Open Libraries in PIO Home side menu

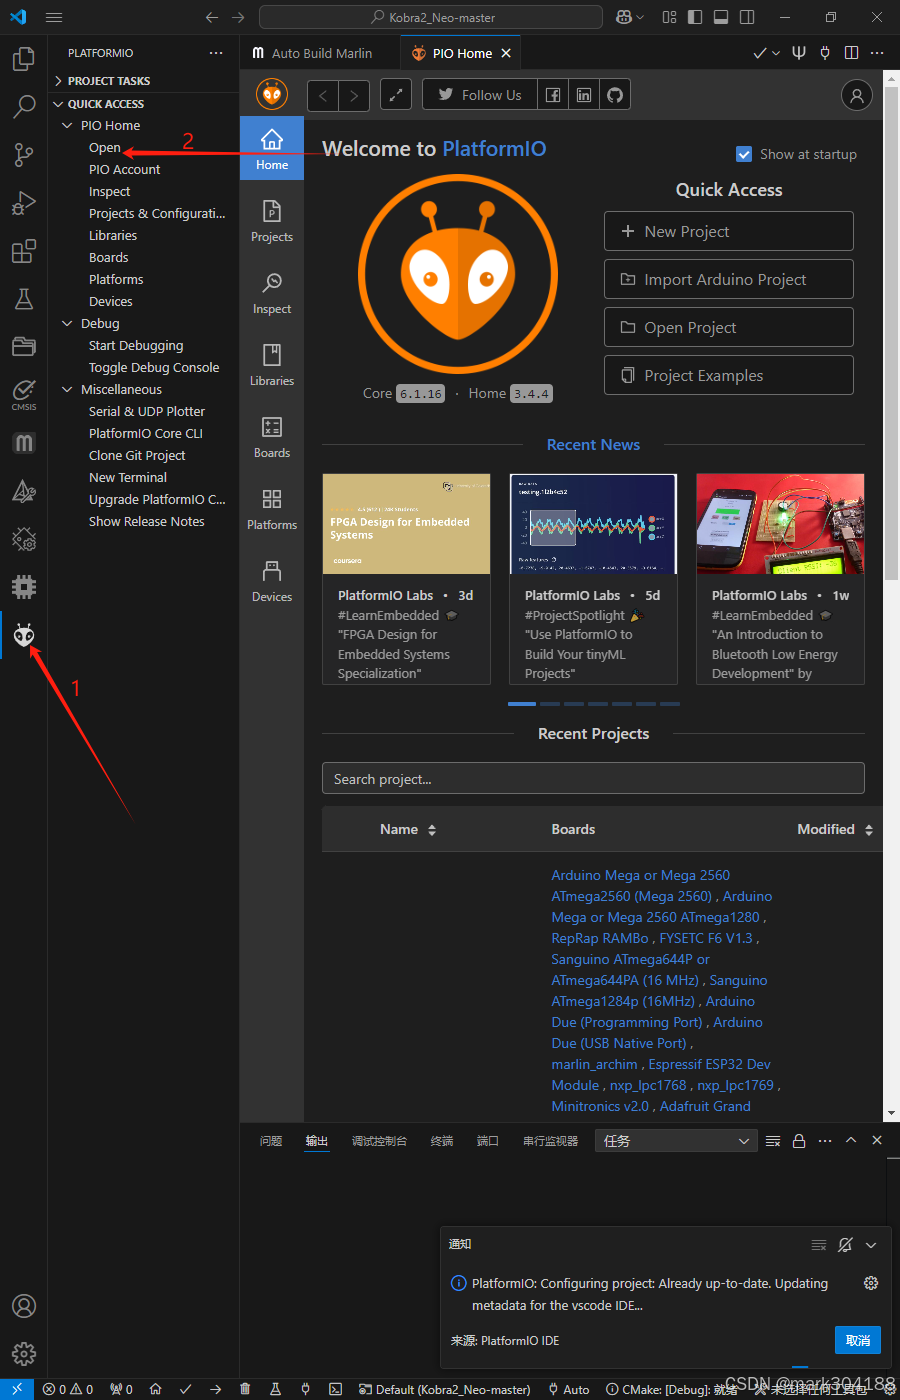click(272, 364)
